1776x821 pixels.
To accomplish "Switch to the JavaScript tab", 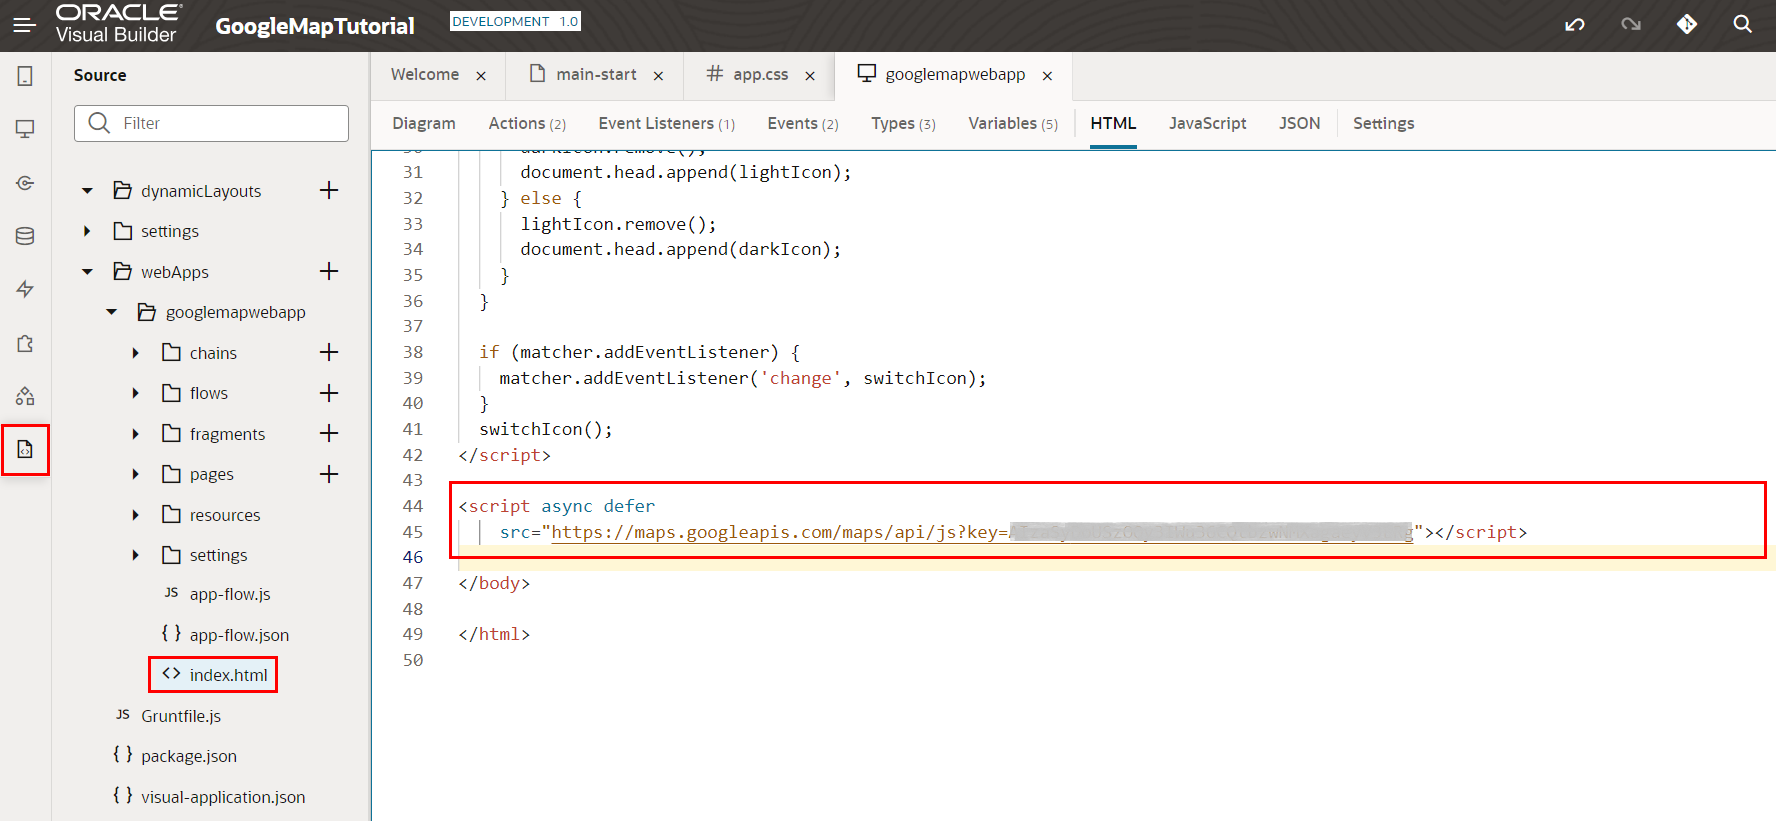I will (x=1207, y=123).
